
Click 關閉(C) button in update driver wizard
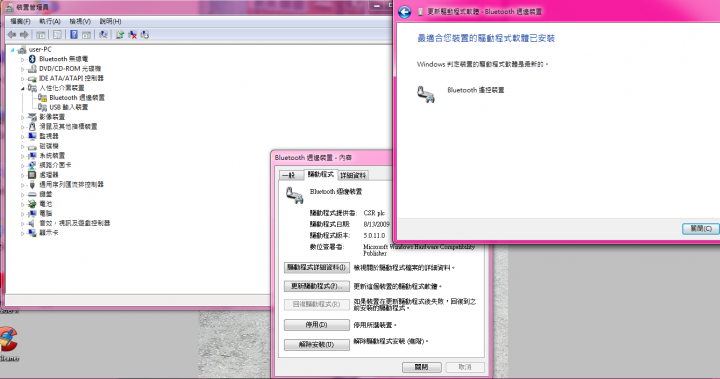700,229
